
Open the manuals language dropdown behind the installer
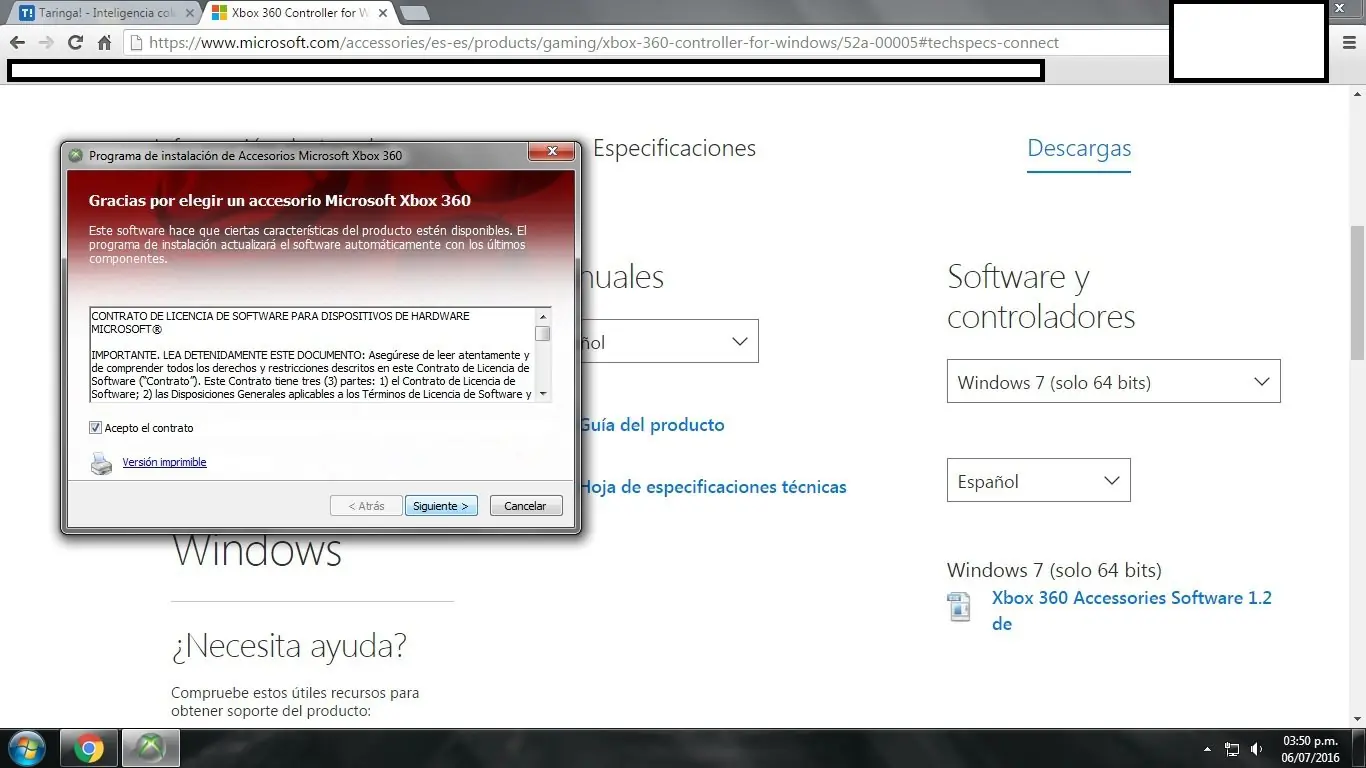click(668, 342)
